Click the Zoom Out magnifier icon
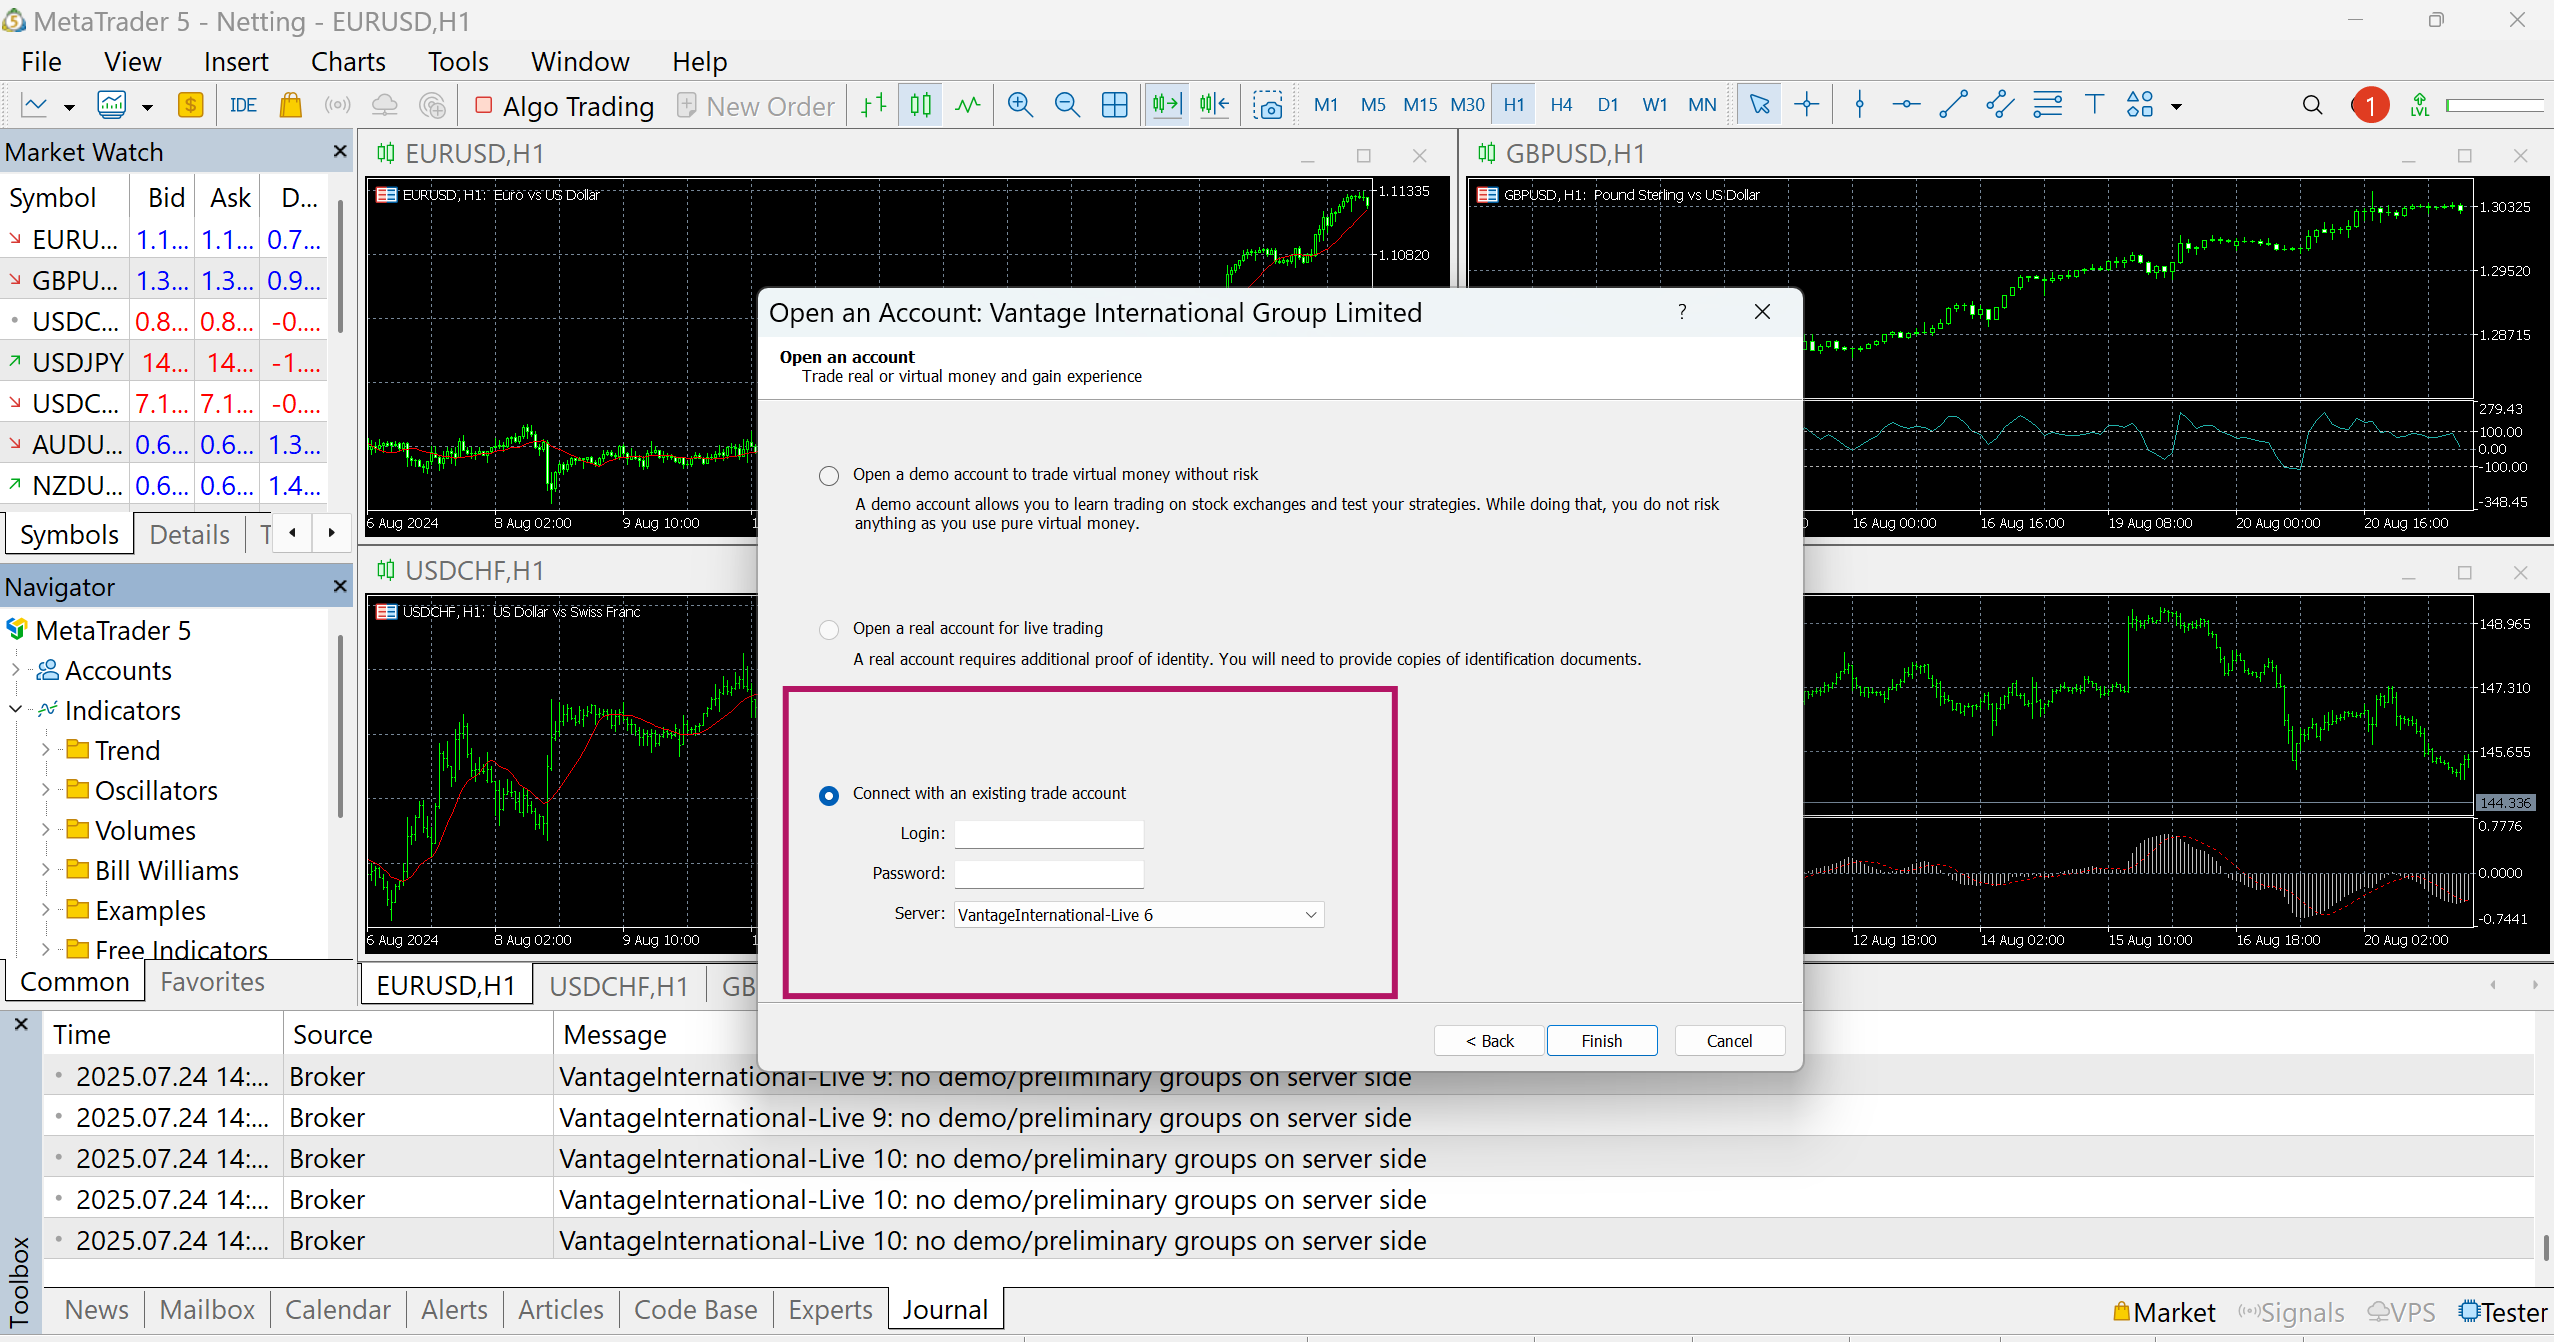The width and height of the screenshot is (2554, 1342). click(x=1067, y=105)
